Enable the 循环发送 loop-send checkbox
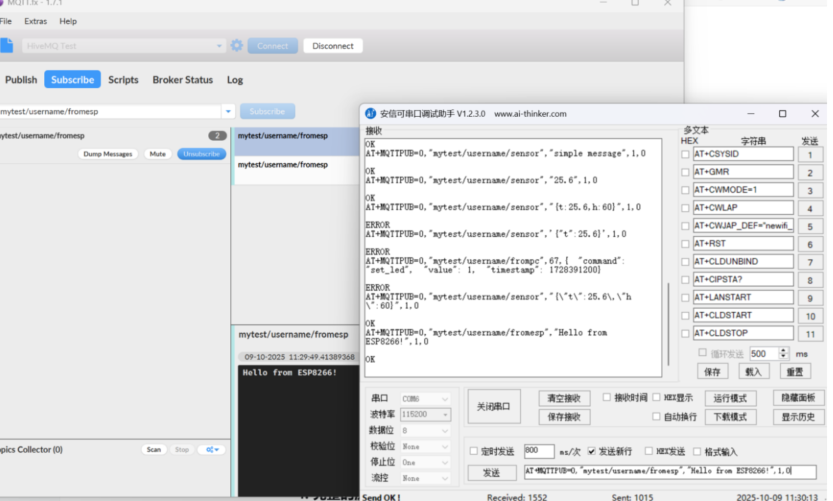 click(x=702, y=353)
